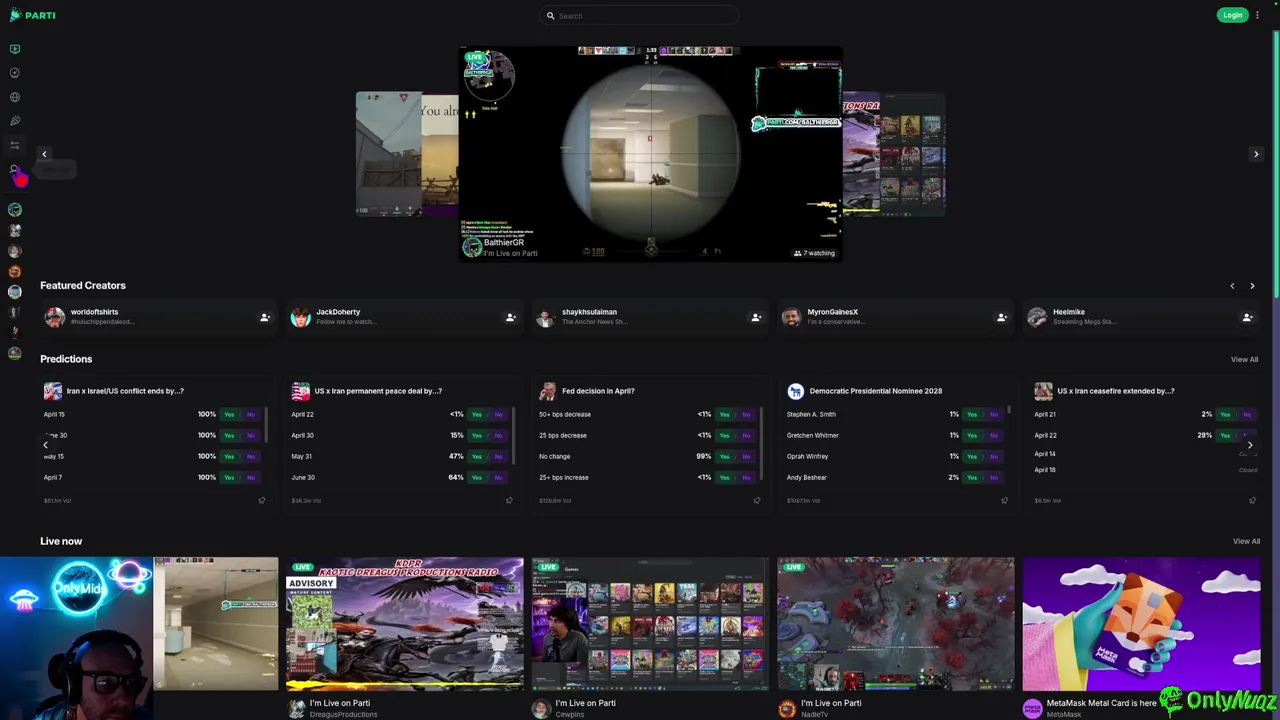
Task: Open the first channel avatar in sidebar
Action: tap(15, 210)
